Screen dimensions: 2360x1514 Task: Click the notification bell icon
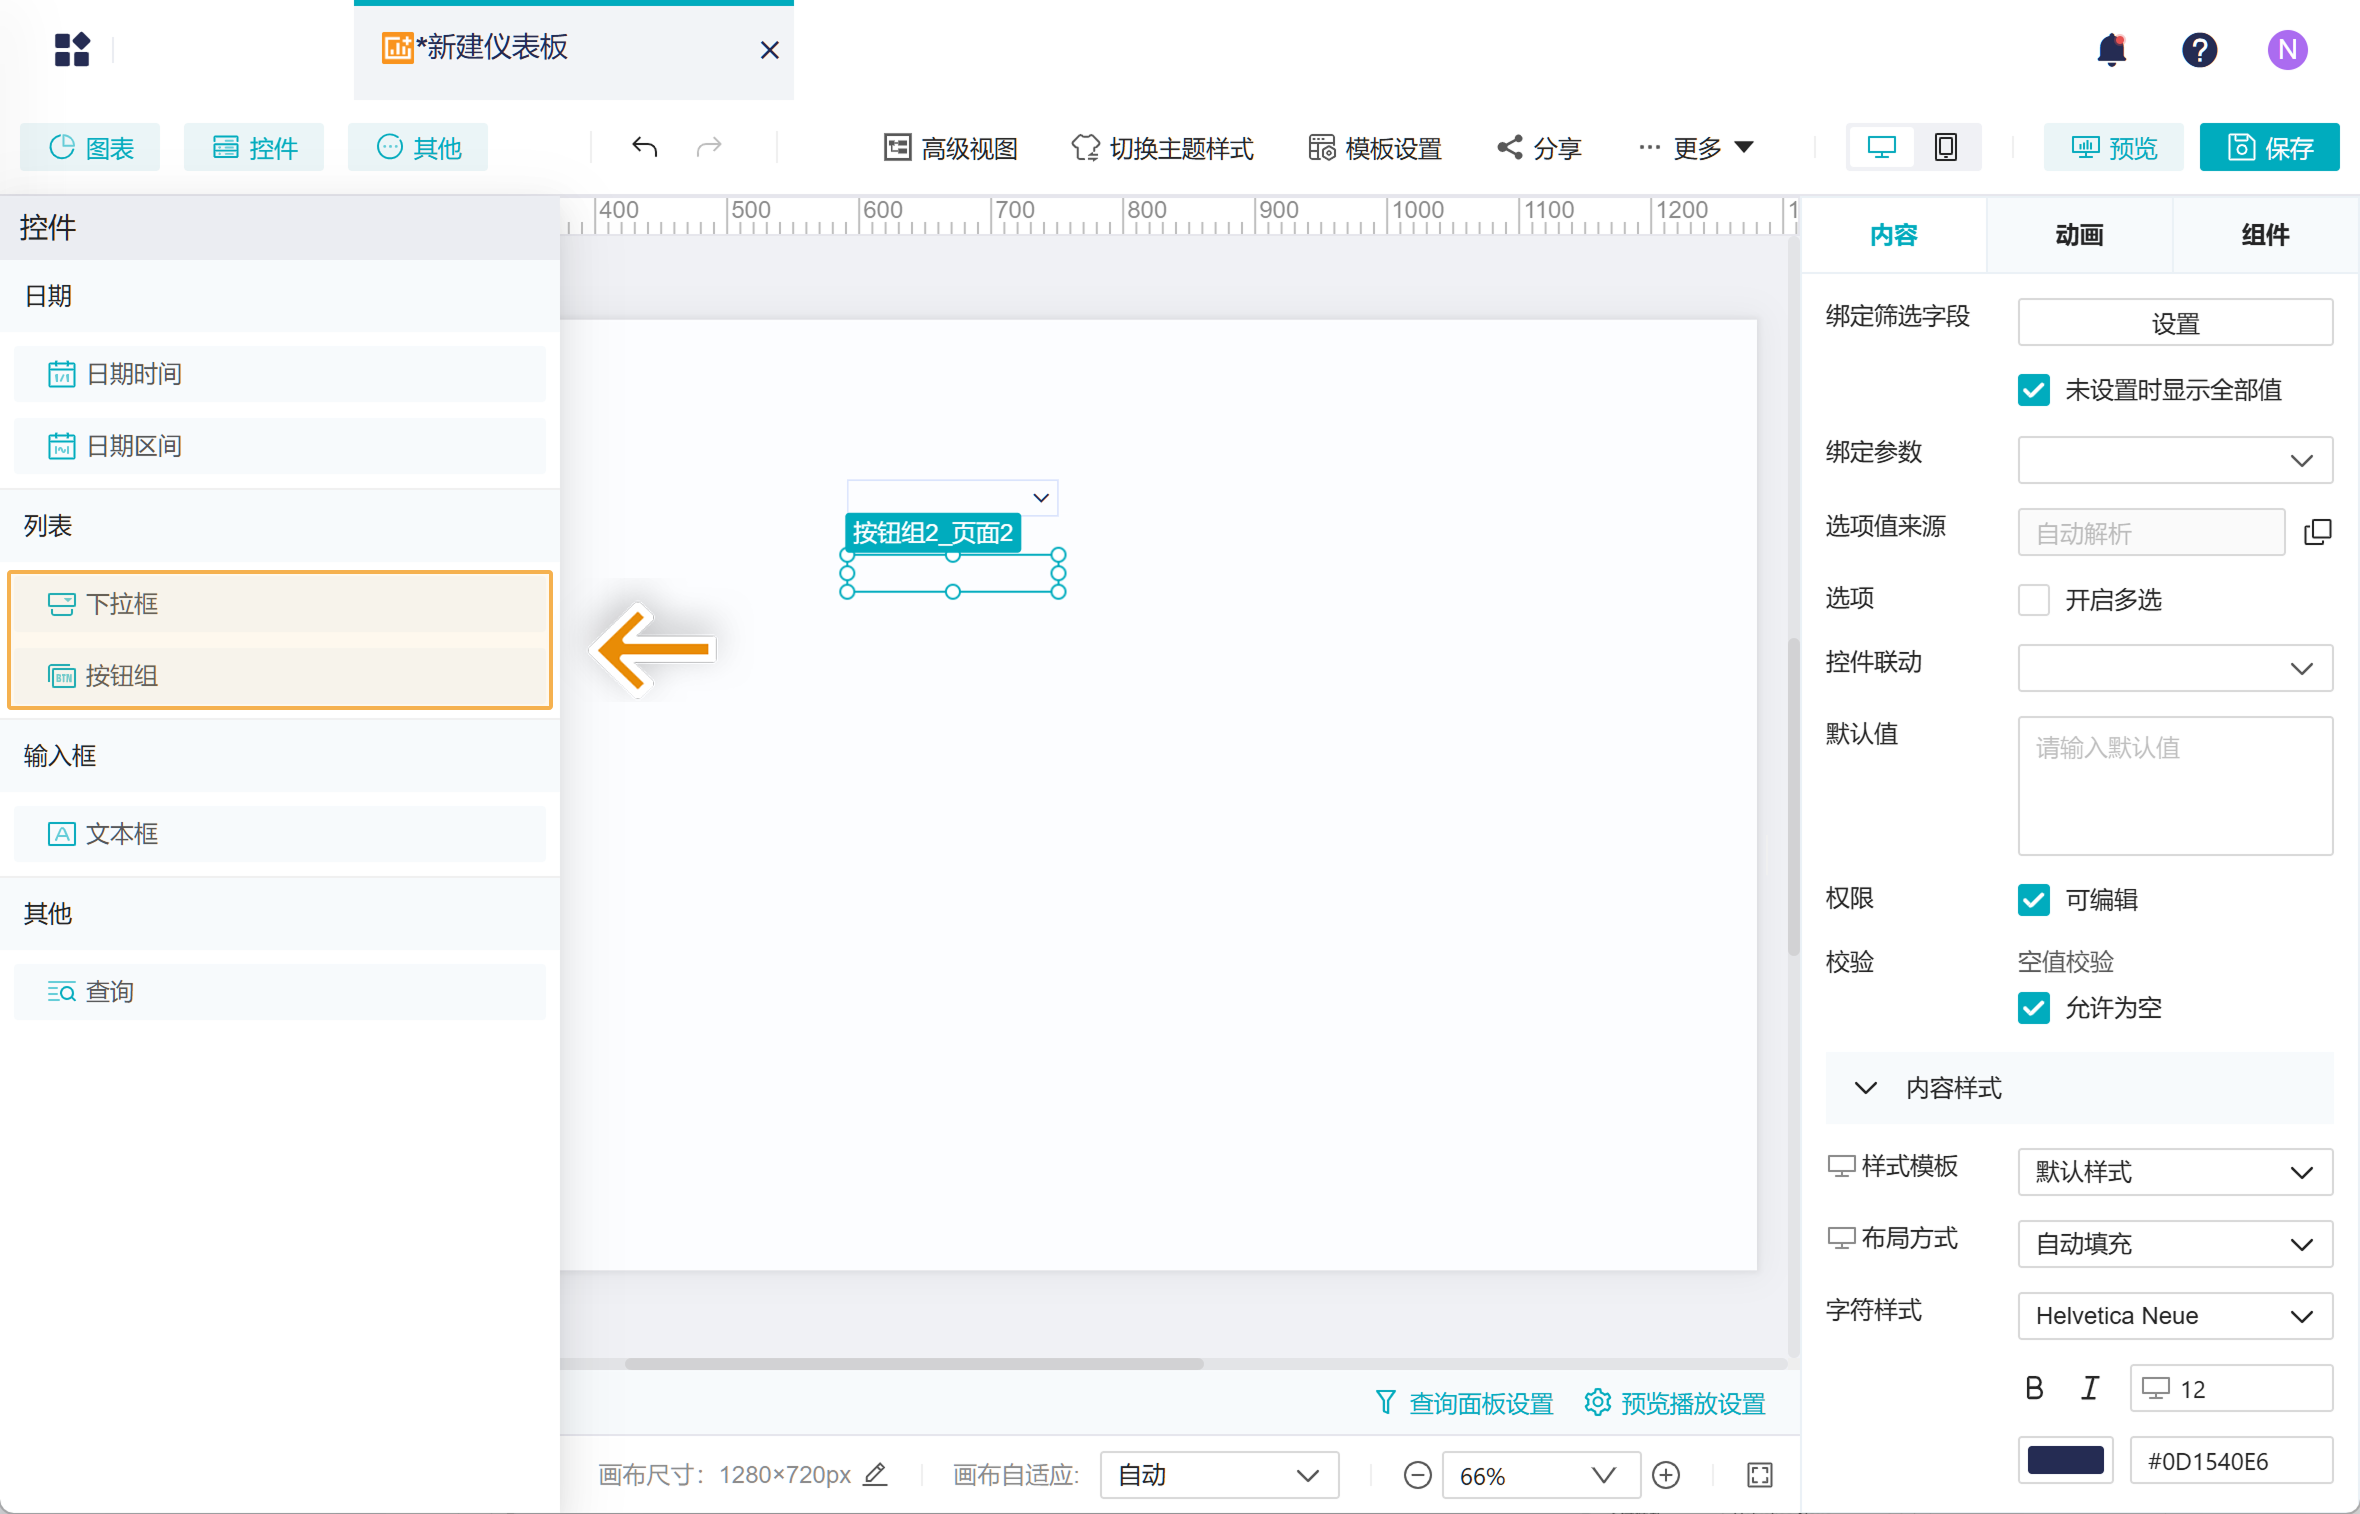click(2111, 49)
